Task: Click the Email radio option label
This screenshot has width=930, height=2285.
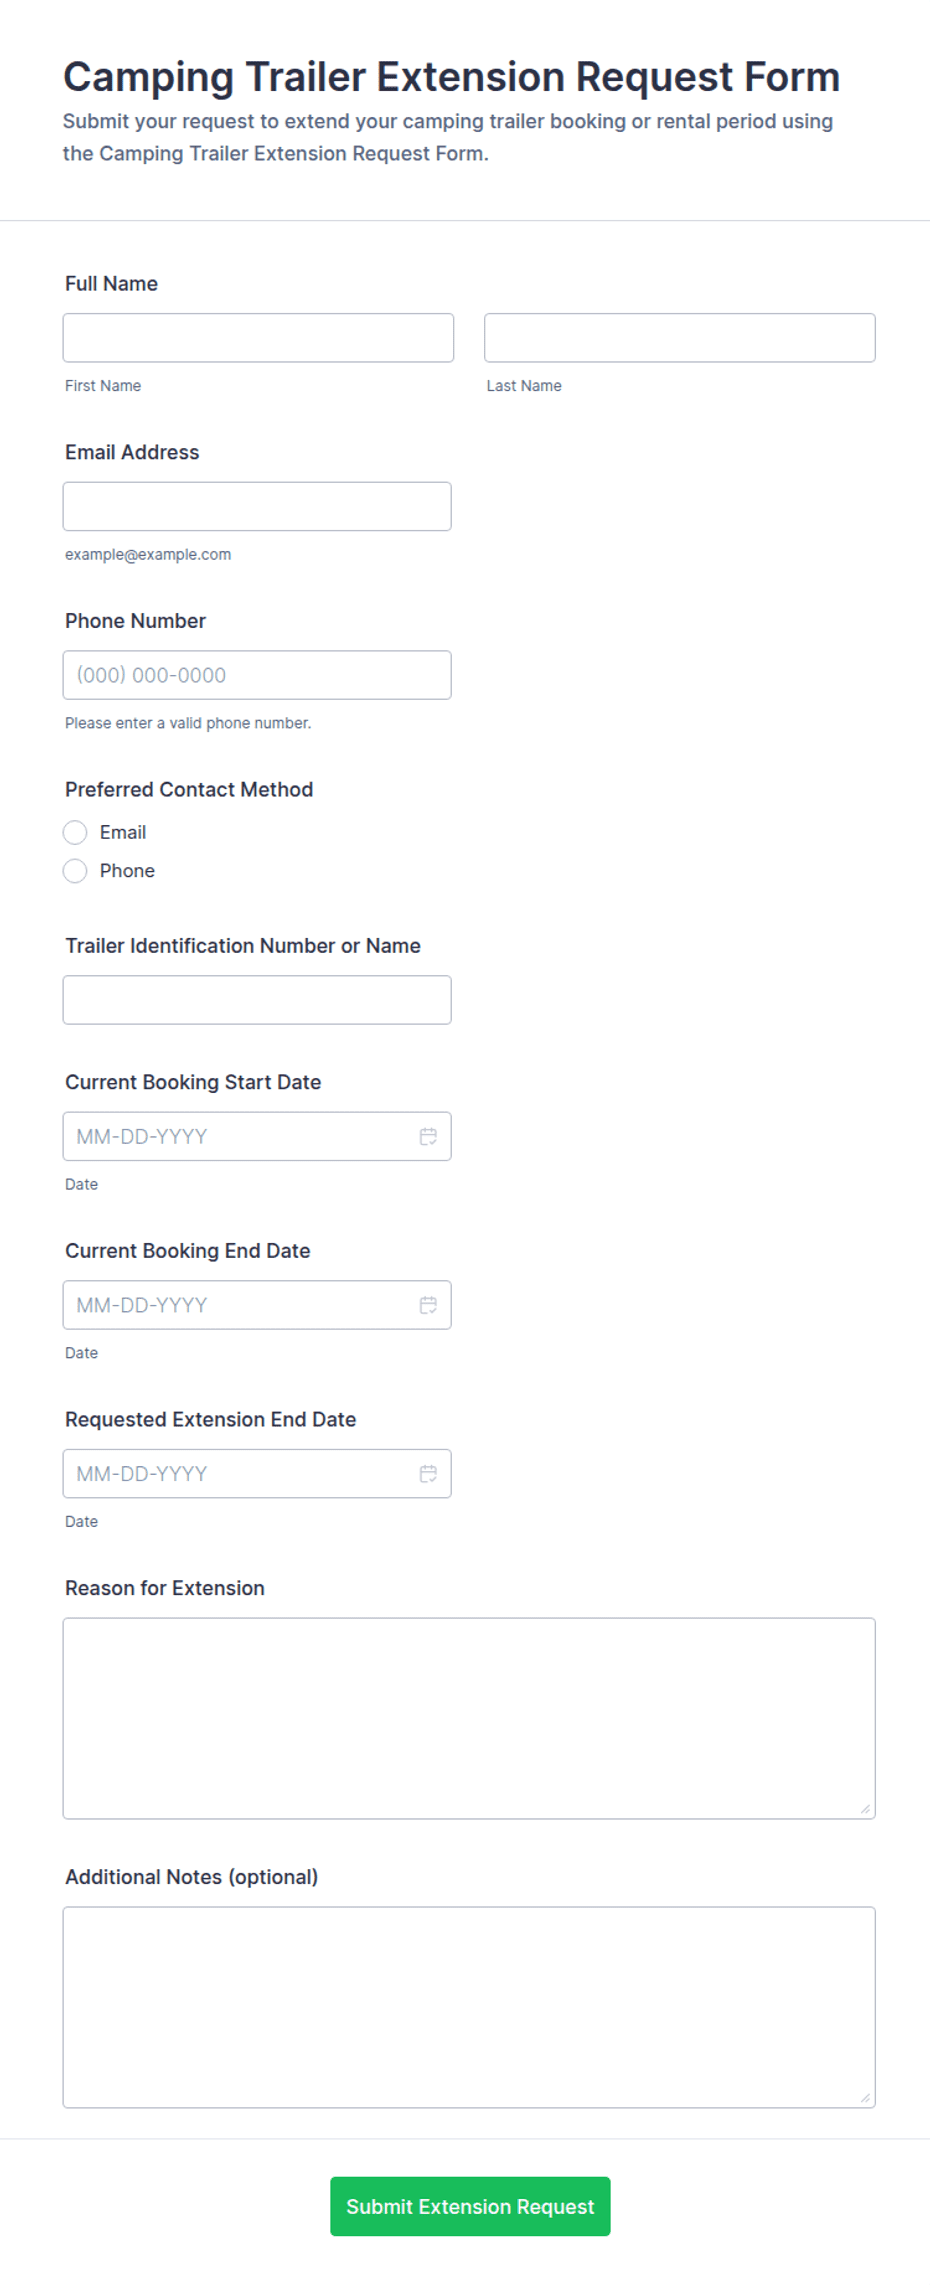Action: 123,833
